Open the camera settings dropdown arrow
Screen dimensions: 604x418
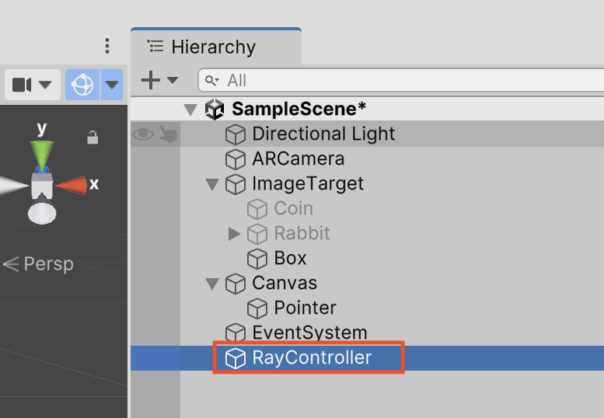coord(45,84)
